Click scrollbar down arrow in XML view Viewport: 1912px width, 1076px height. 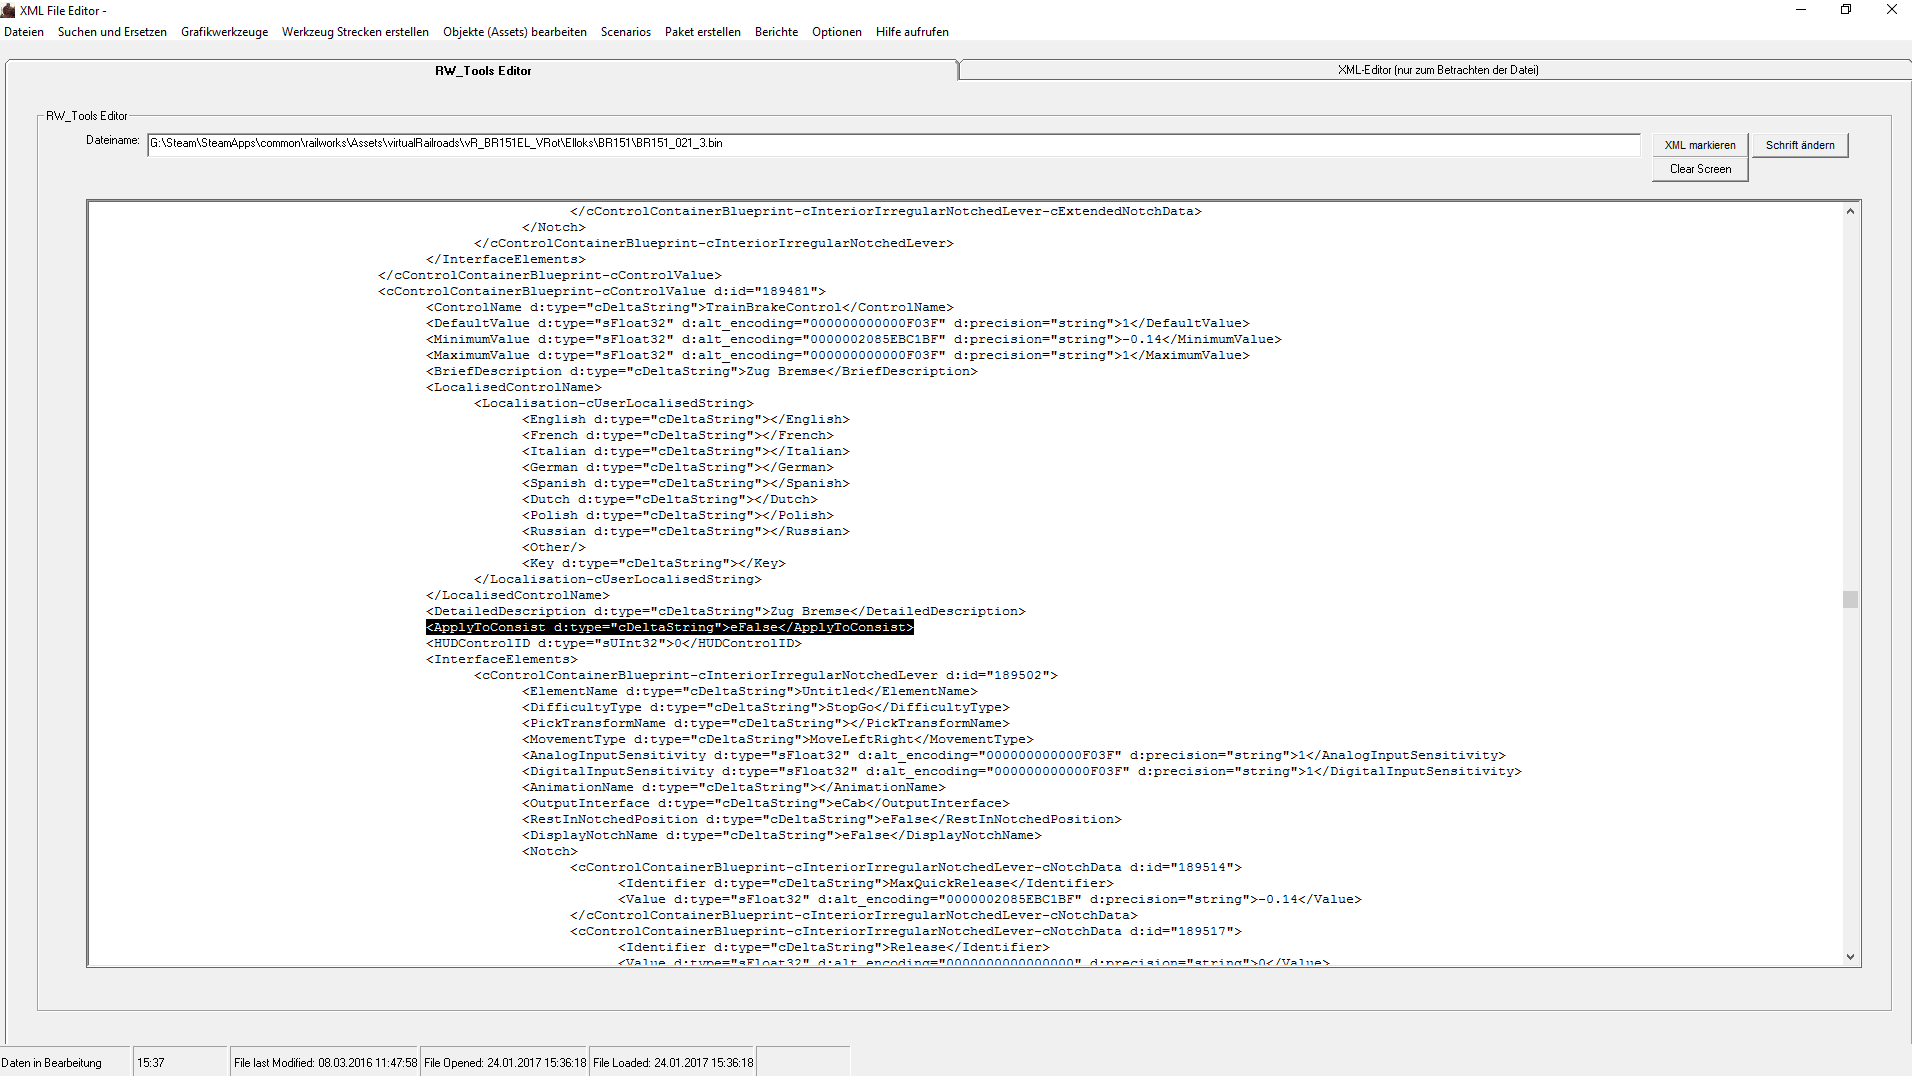[1850, 957]
